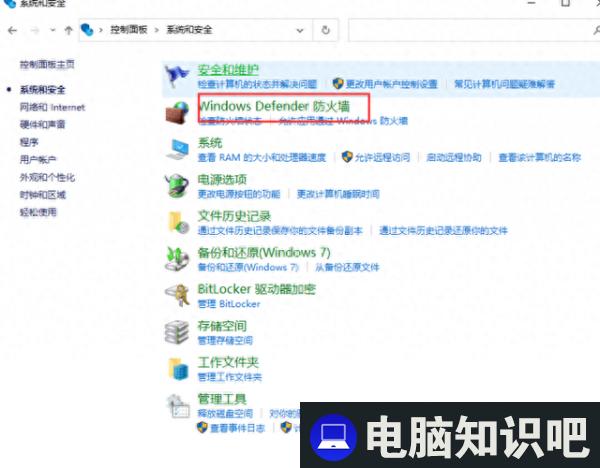Click 释放磁盘空间
Image resolution: width=600 pixels, height=468 pixels.
[225, 414]
